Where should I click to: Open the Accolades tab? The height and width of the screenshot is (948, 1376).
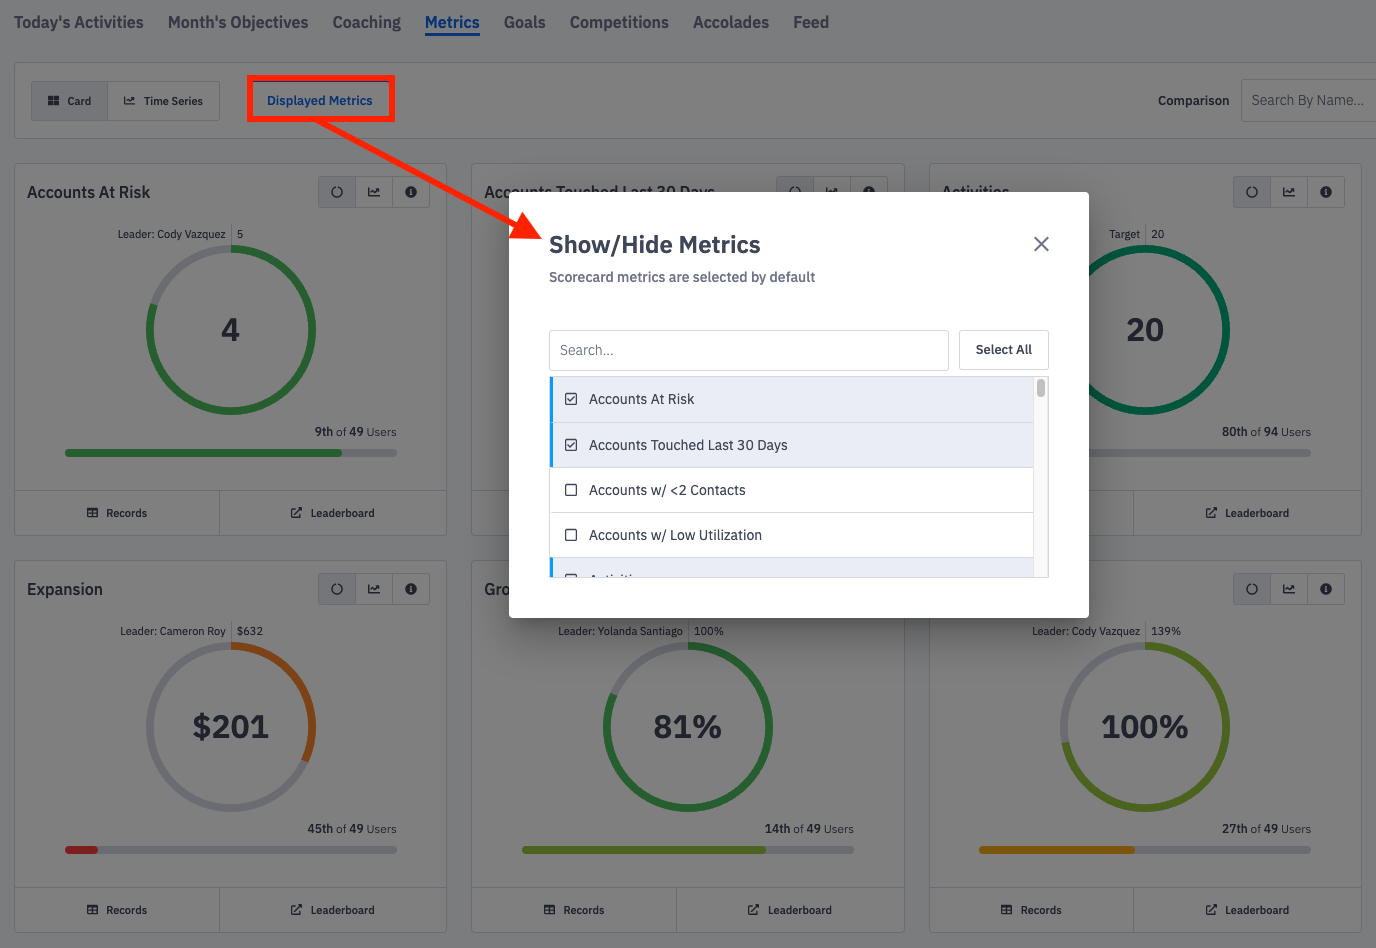(731, 22)
